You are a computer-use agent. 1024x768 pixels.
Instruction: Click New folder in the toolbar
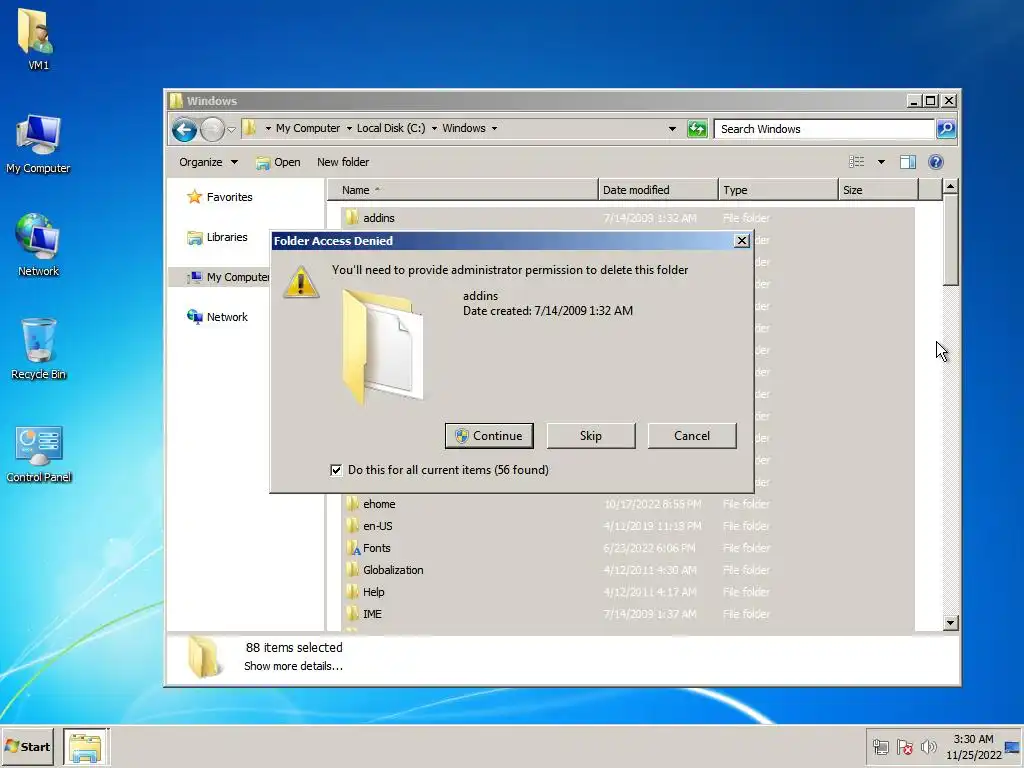click(343, 162)
